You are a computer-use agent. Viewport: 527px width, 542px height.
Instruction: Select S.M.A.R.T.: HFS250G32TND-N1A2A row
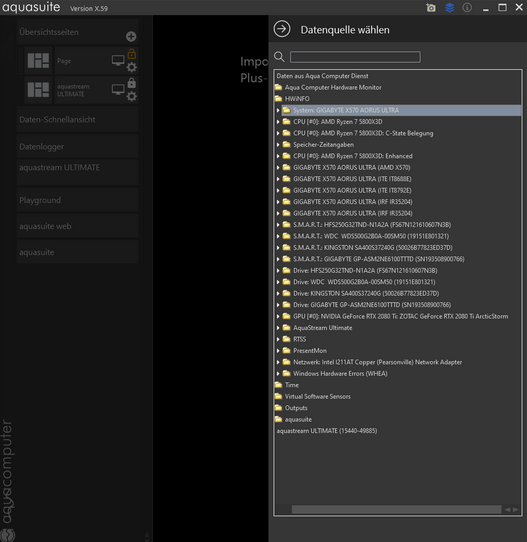point(372,225)
